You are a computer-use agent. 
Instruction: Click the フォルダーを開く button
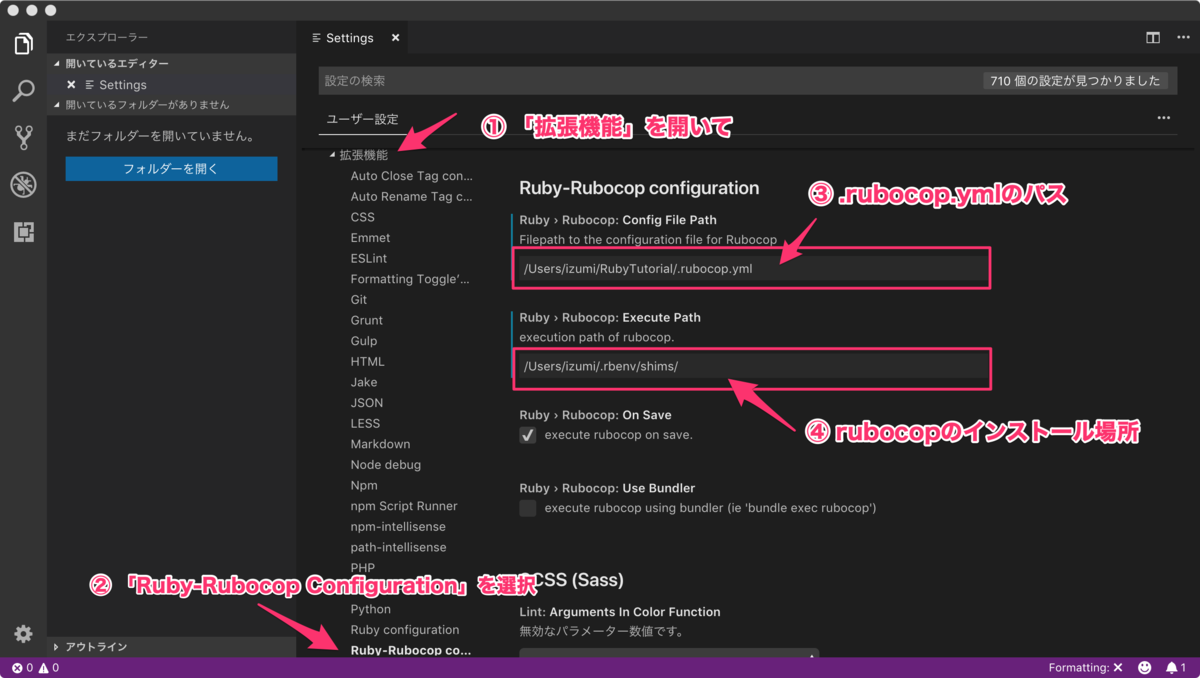pos(171,169)
